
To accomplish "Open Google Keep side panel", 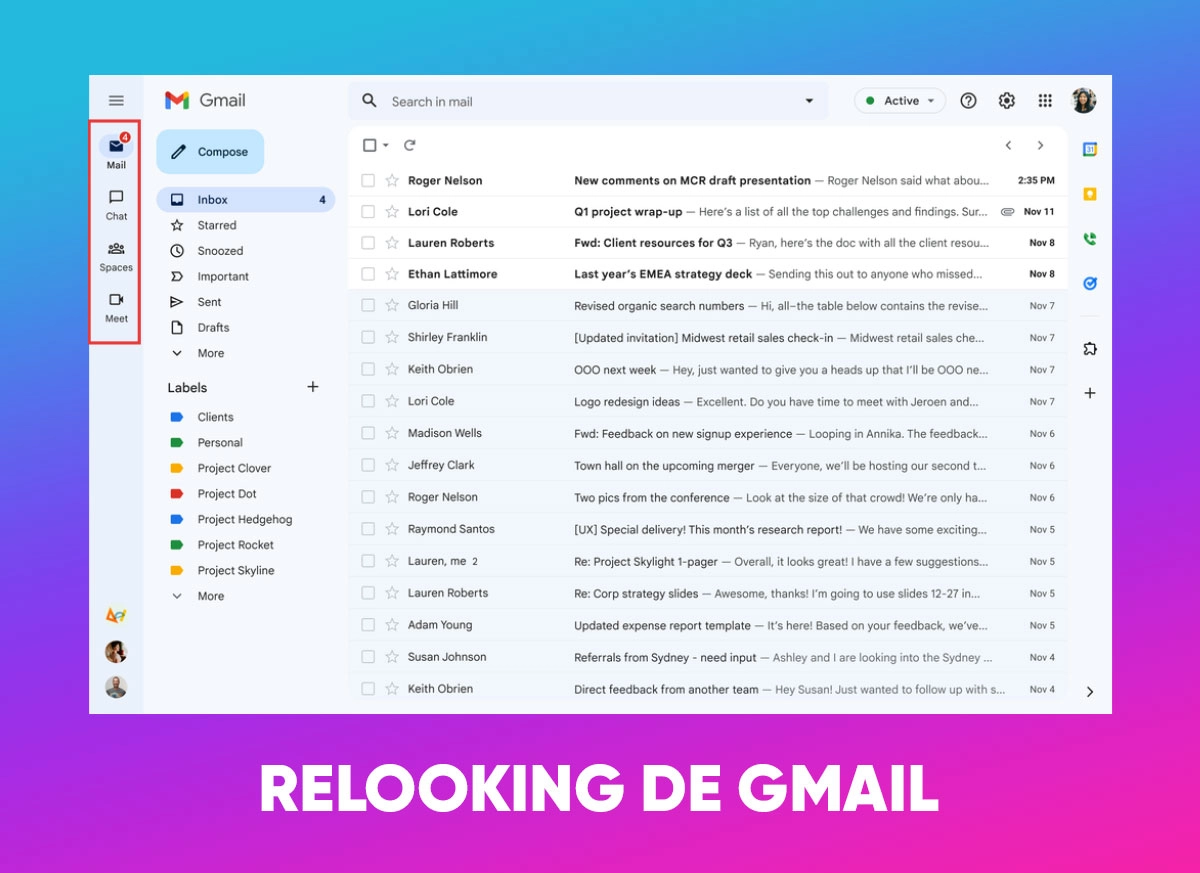I will click(1090, 194).
